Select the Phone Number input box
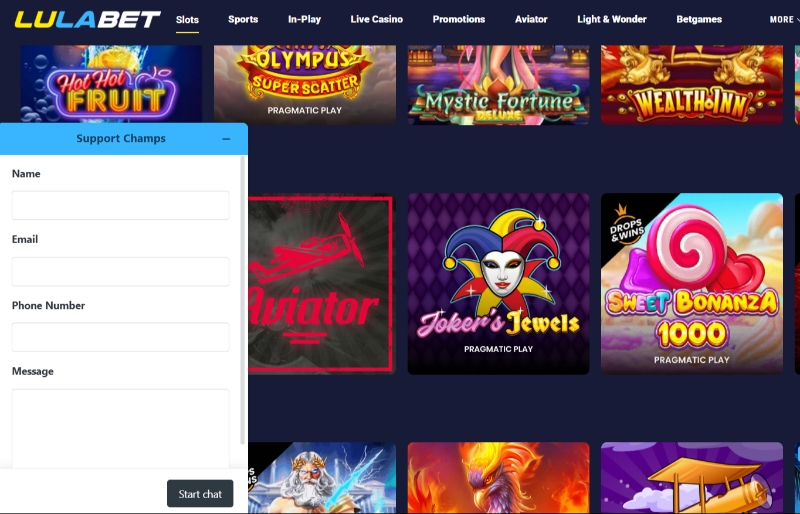Screen dimensions: 800x514 click(120, 337)
